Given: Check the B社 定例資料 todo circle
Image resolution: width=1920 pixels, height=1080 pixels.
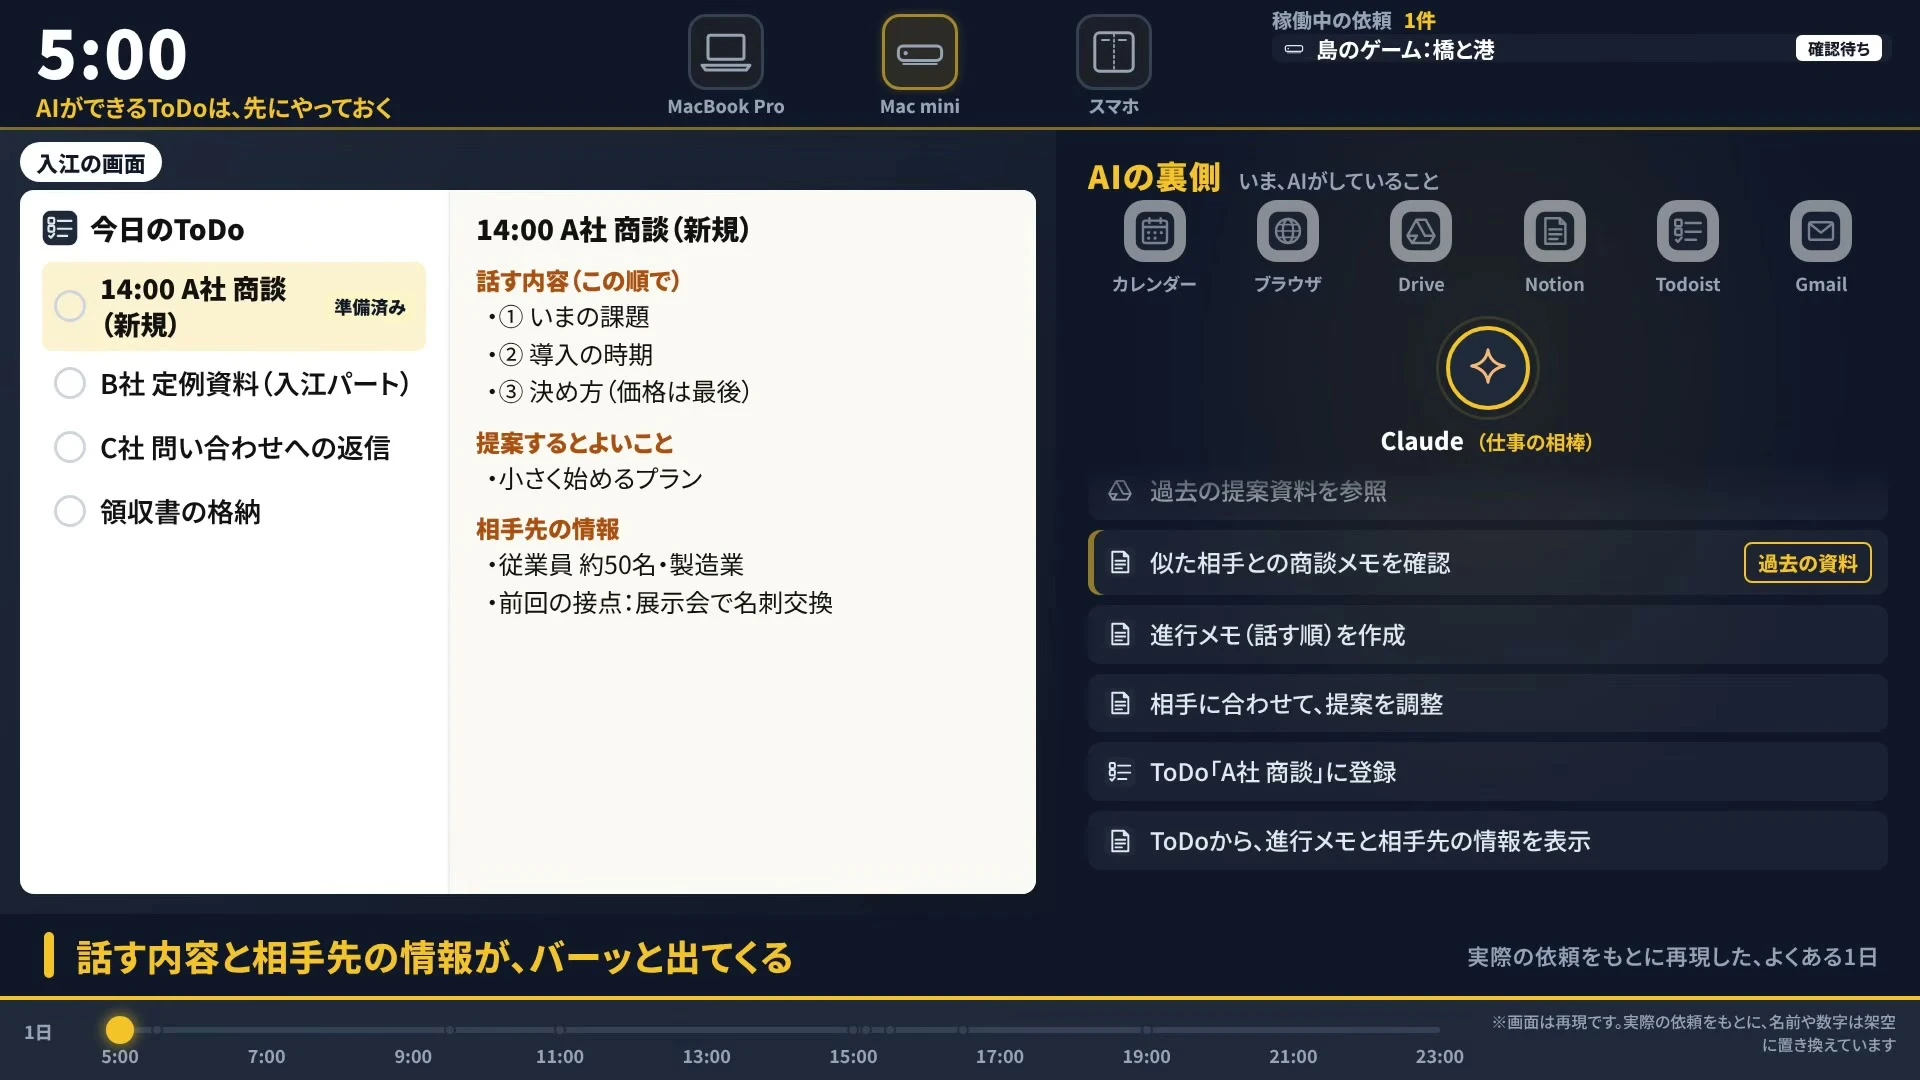Looking at the screenshot, I should coord(70,383).
